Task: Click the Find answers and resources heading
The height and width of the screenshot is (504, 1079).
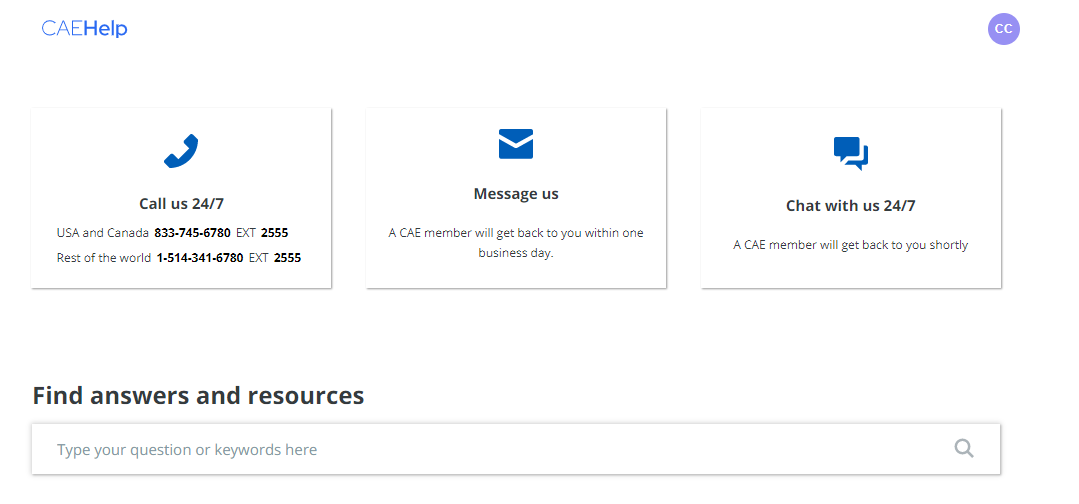Action: 198,396
